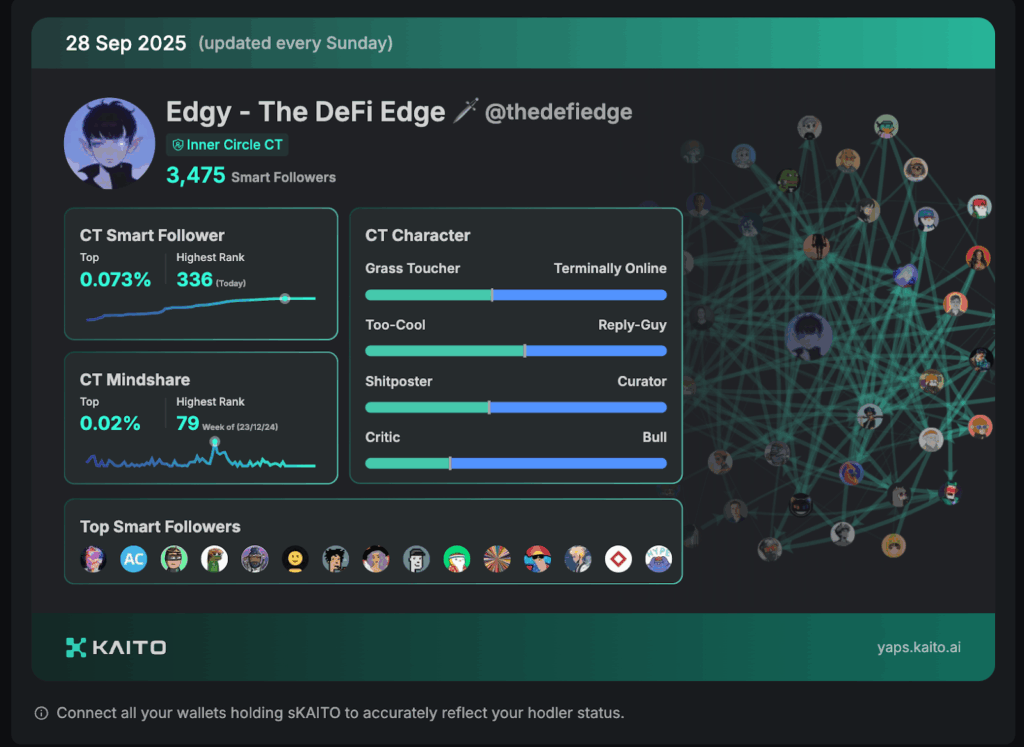The height and width of the screenshot is (747, 1024).
Task: Click the CT Smart Follower rank chart marker
Action: pos(285,298)
